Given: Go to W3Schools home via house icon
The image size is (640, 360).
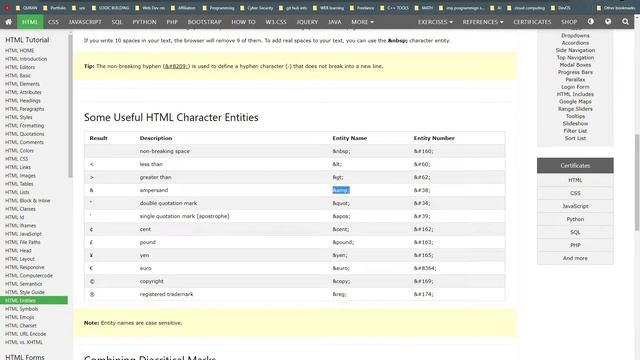Looking at the screenshot, I should click(x=9, y=22).
